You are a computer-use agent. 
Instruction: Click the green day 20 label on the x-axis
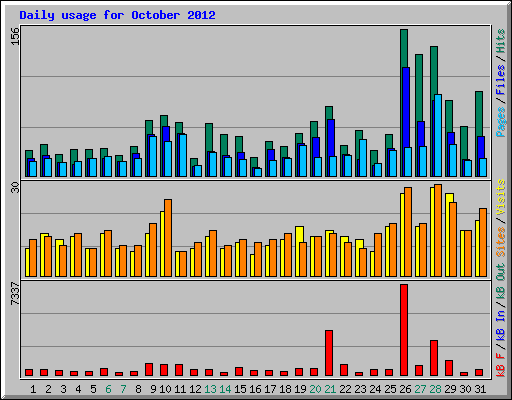[x=315, y=389]
